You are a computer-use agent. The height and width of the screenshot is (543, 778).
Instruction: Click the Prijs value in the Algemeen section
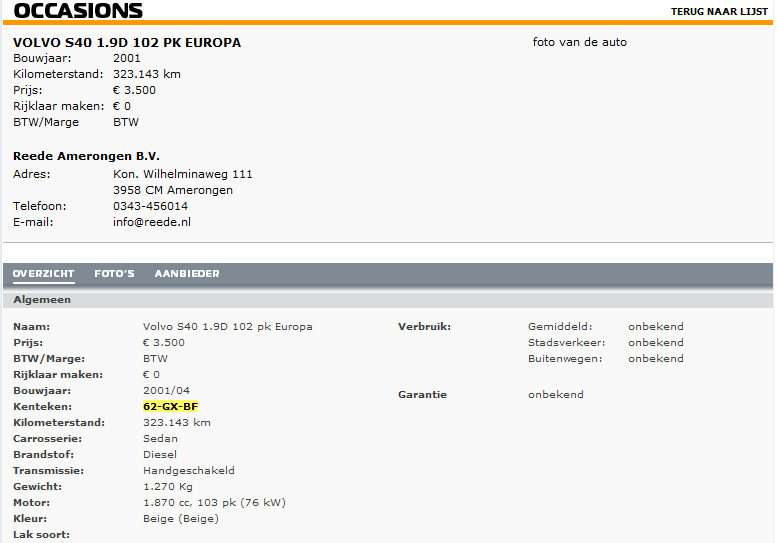tap(164, 342)
